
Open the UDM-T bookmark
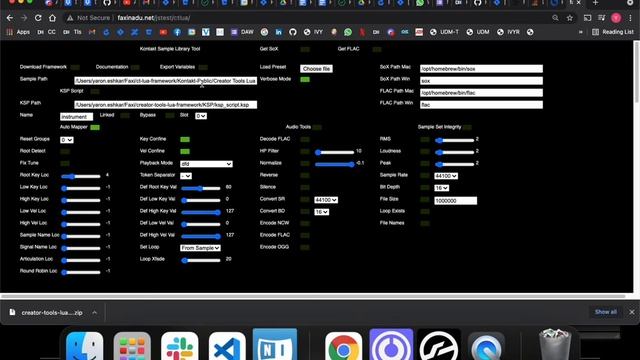tap(444, 32)
